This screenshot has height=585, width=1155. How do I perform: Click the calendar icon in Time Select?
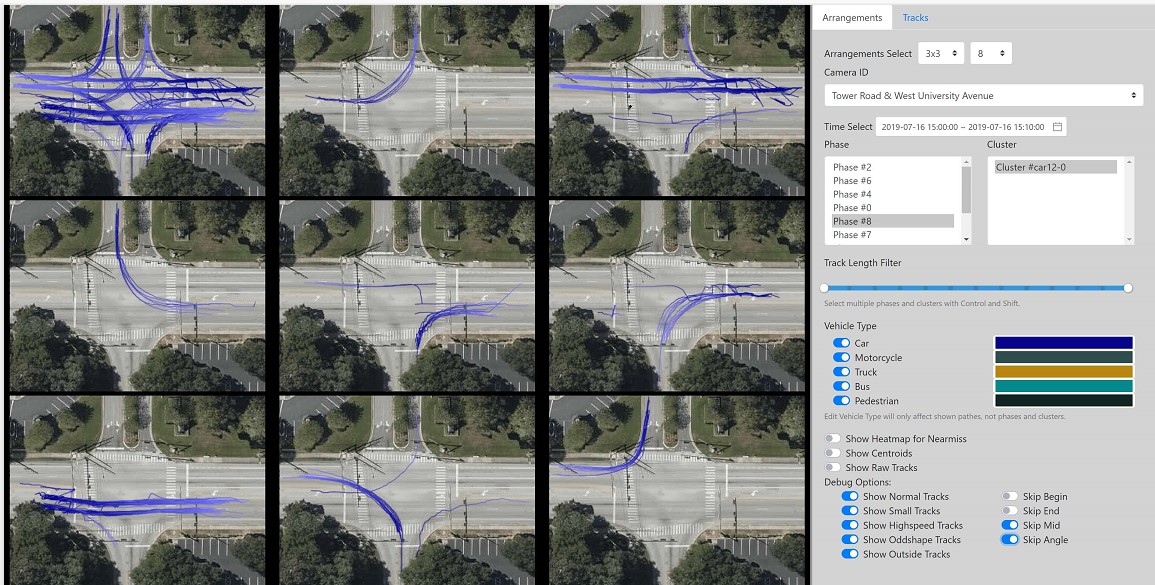(x=1057, y=127)
